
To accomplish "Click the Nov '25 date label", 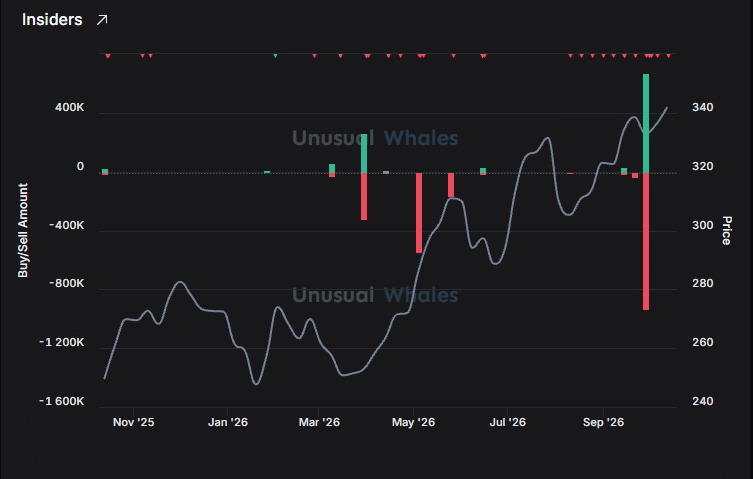I will pos(134,422).
